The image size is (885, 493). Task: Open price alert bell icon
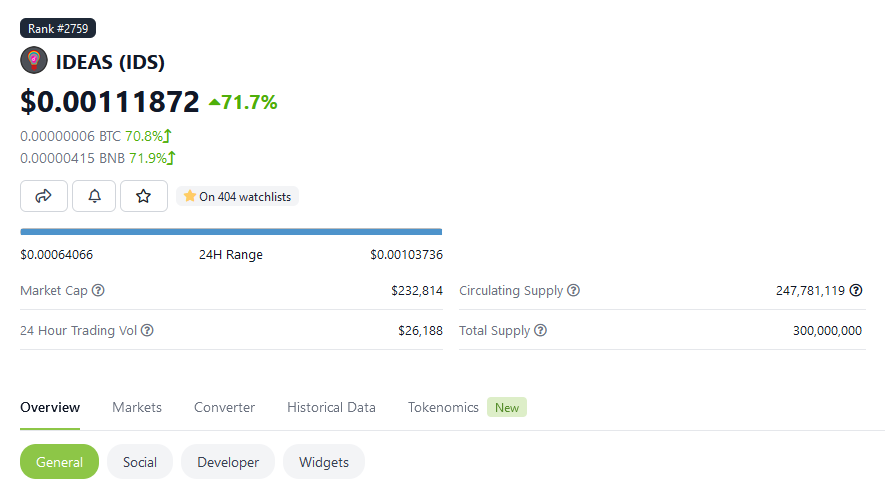(94, 196)
